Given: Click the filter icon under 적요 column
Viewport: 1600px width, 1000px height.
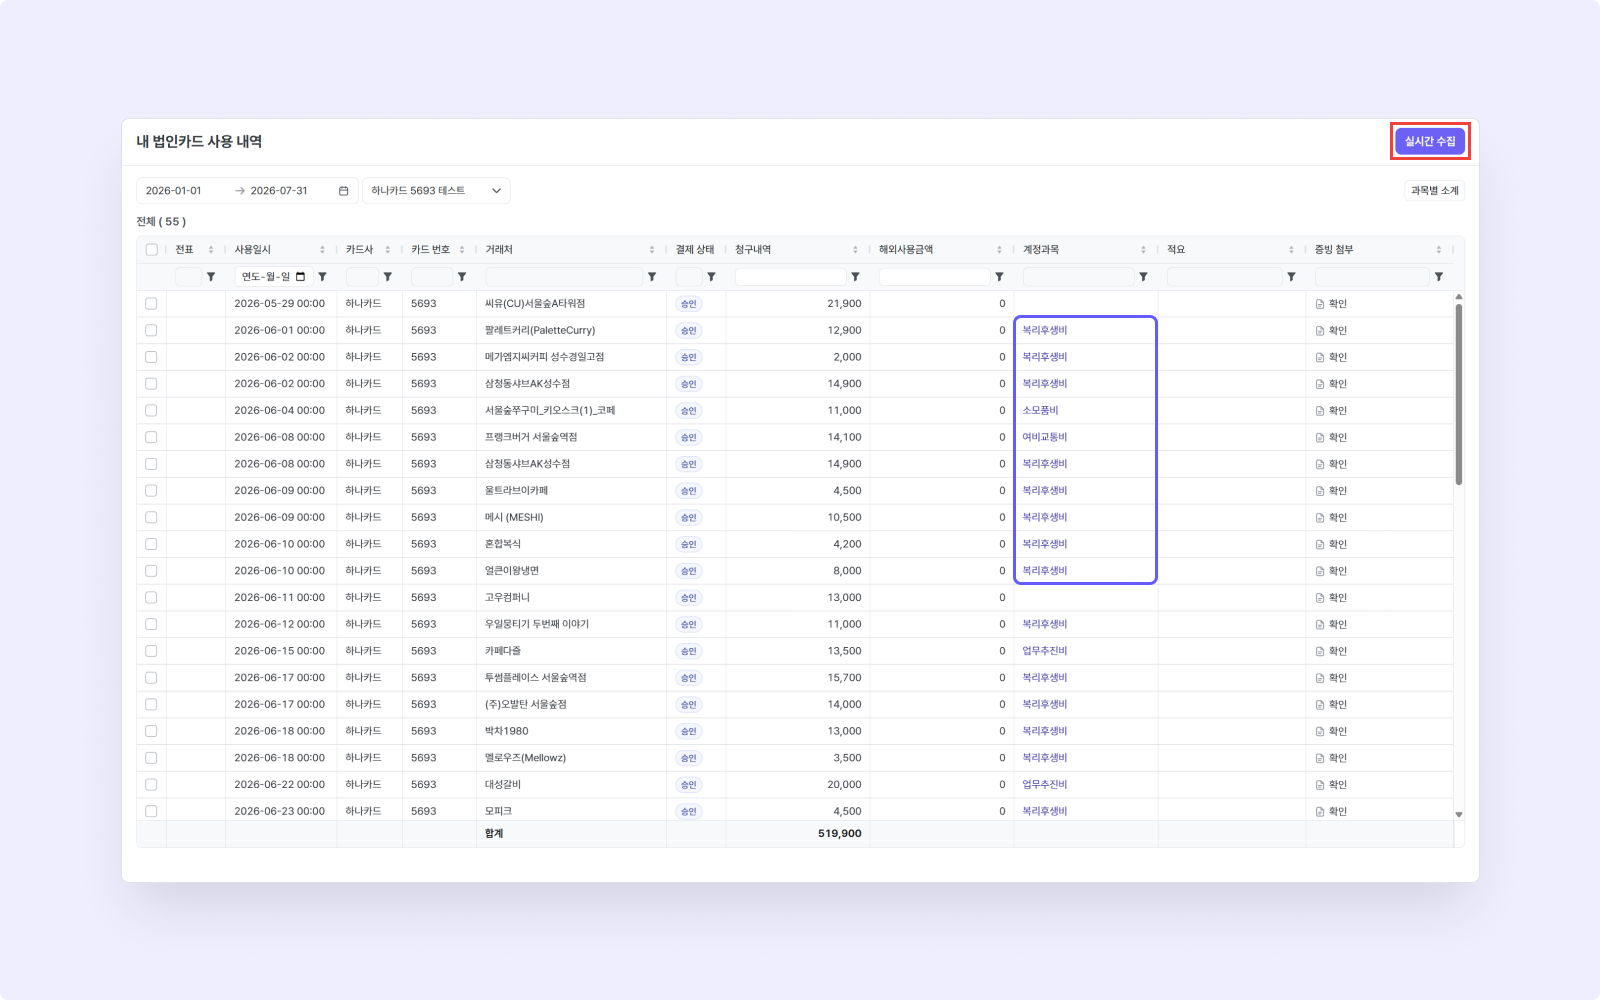Looking at the screenshot, I should click(x=1291, y=277).
